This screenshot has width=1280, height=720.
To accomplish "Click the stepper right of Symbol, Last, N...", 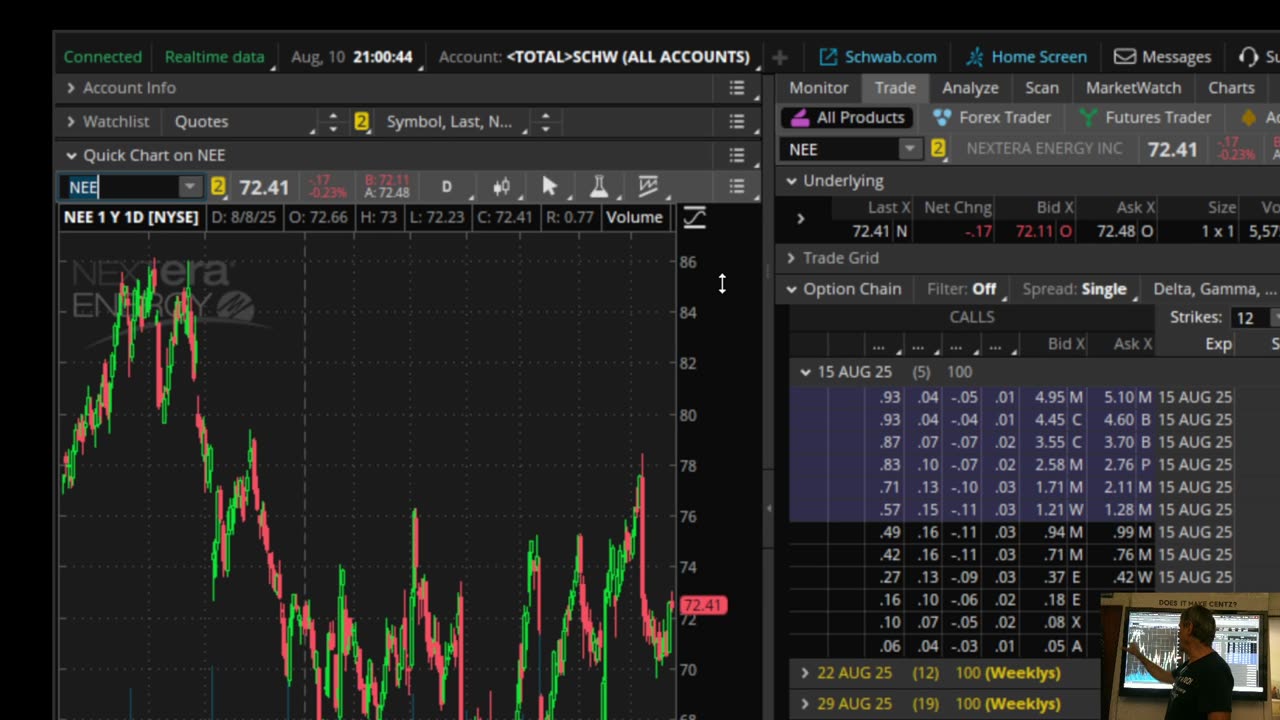I will click(545, 122).
